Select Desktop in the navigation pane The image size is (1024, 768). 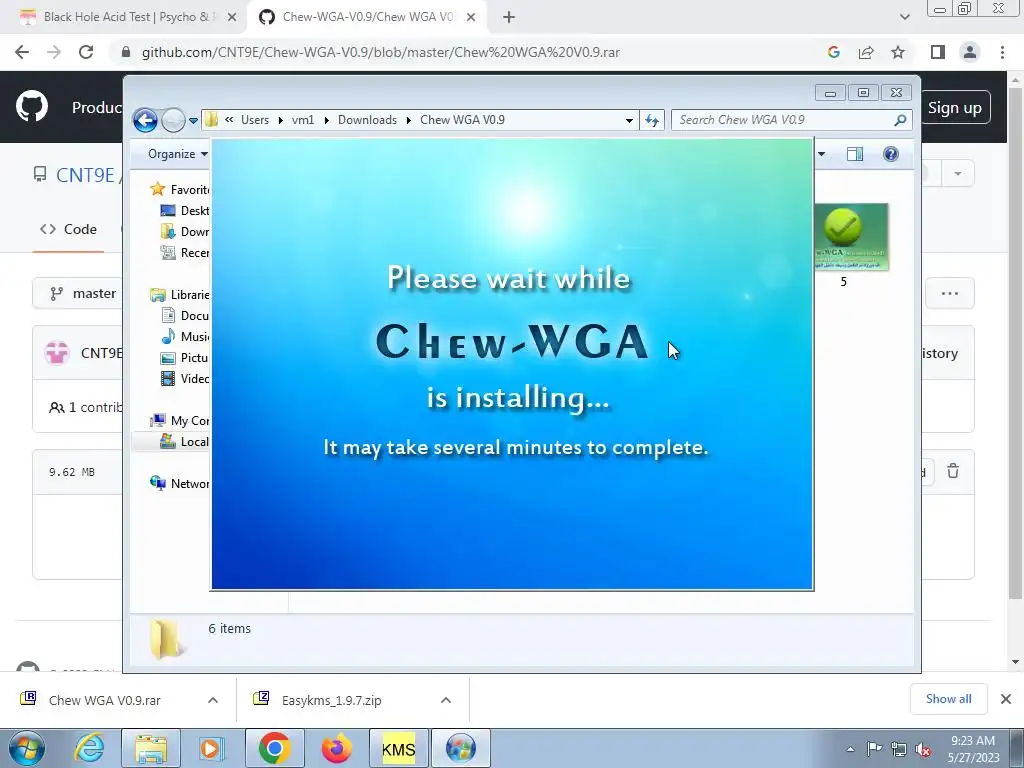click(185, 210)
